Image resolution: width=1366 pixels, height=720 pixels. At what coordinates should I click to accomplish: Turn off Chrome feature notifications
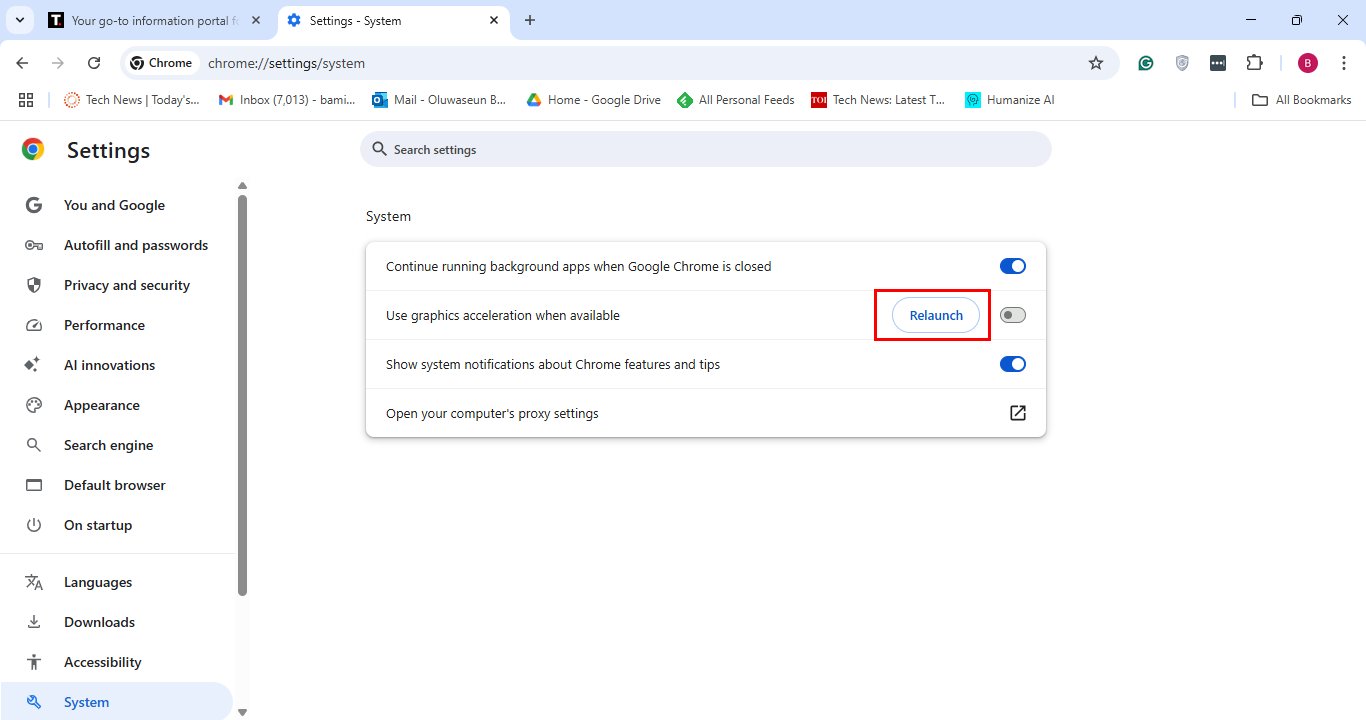[x=1012, y=364]
